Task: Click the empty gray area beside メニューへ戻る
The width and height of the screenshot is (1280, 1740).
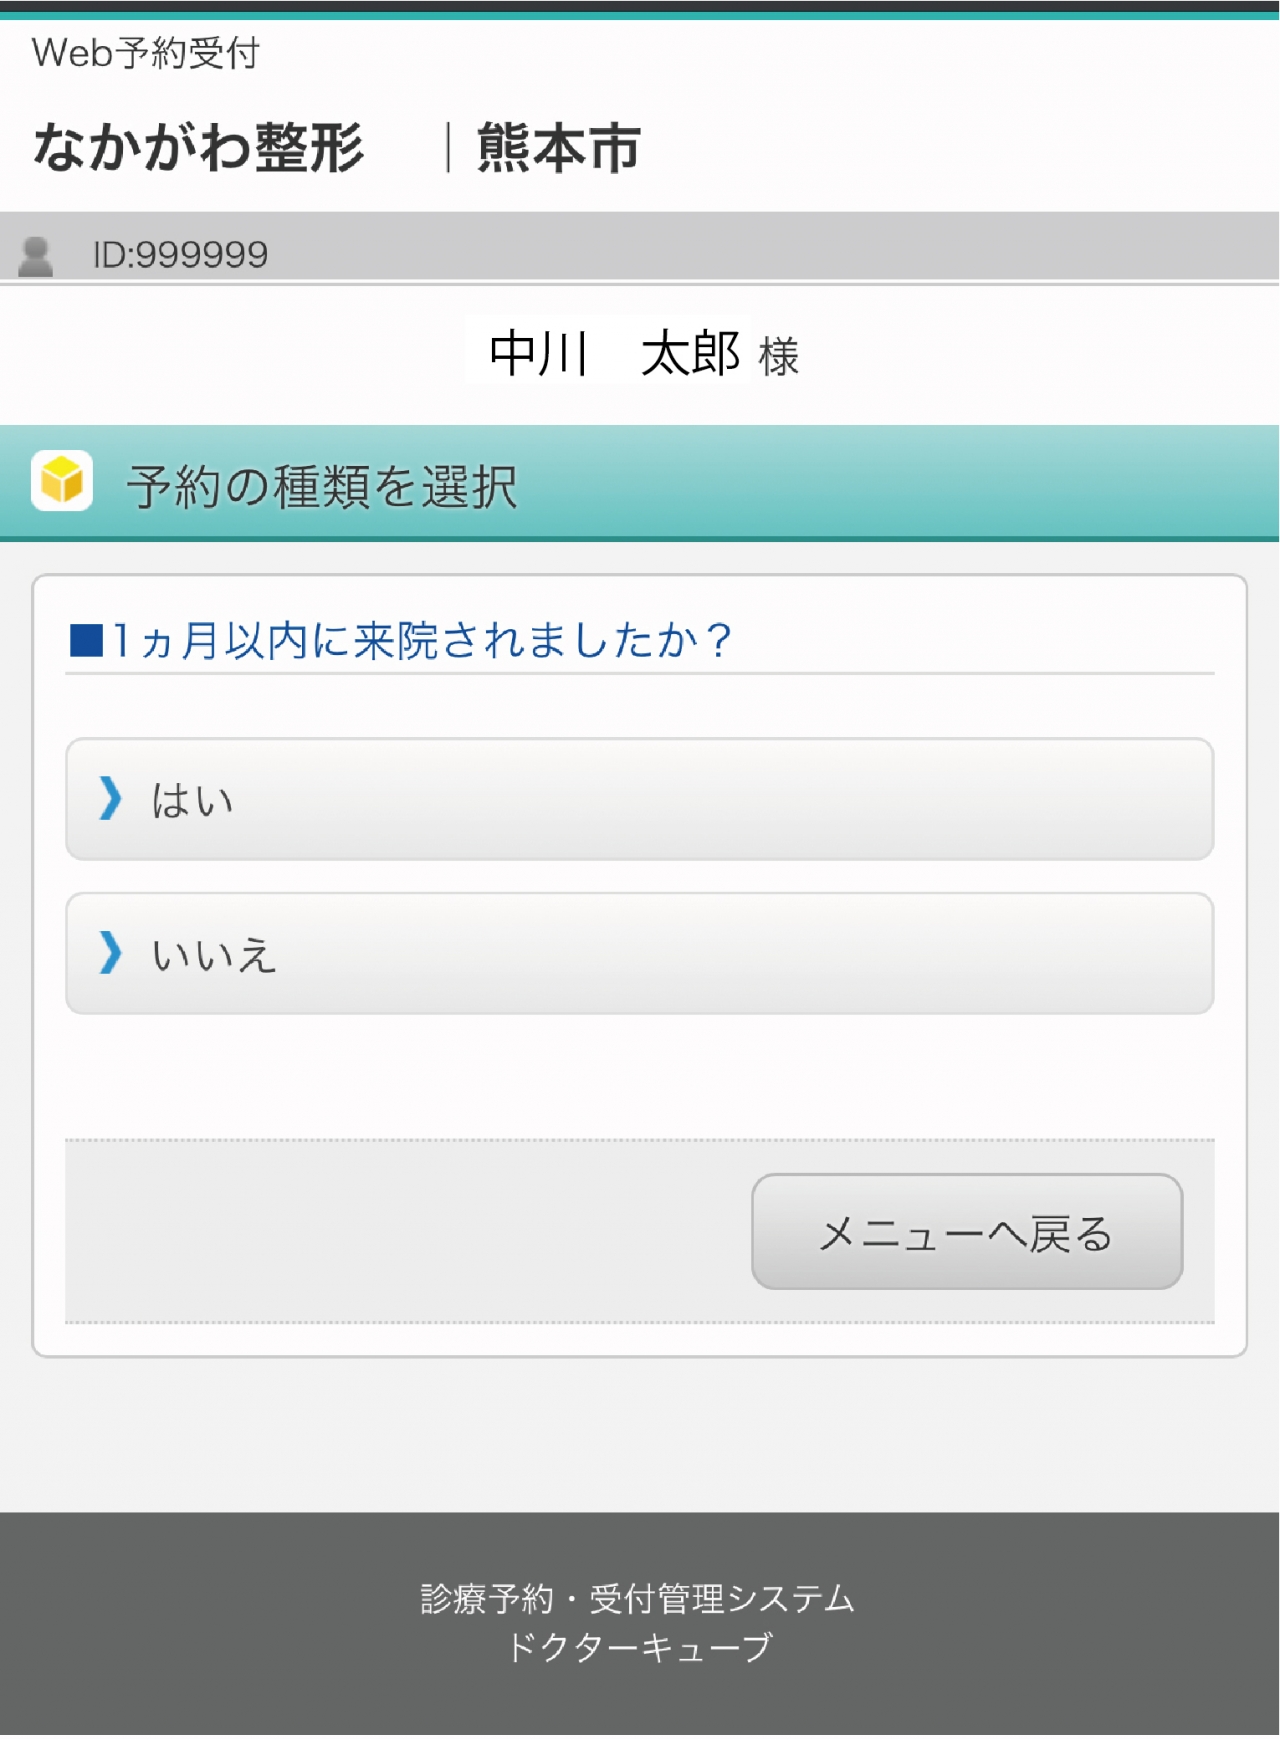Action: tap(400, 1232)
